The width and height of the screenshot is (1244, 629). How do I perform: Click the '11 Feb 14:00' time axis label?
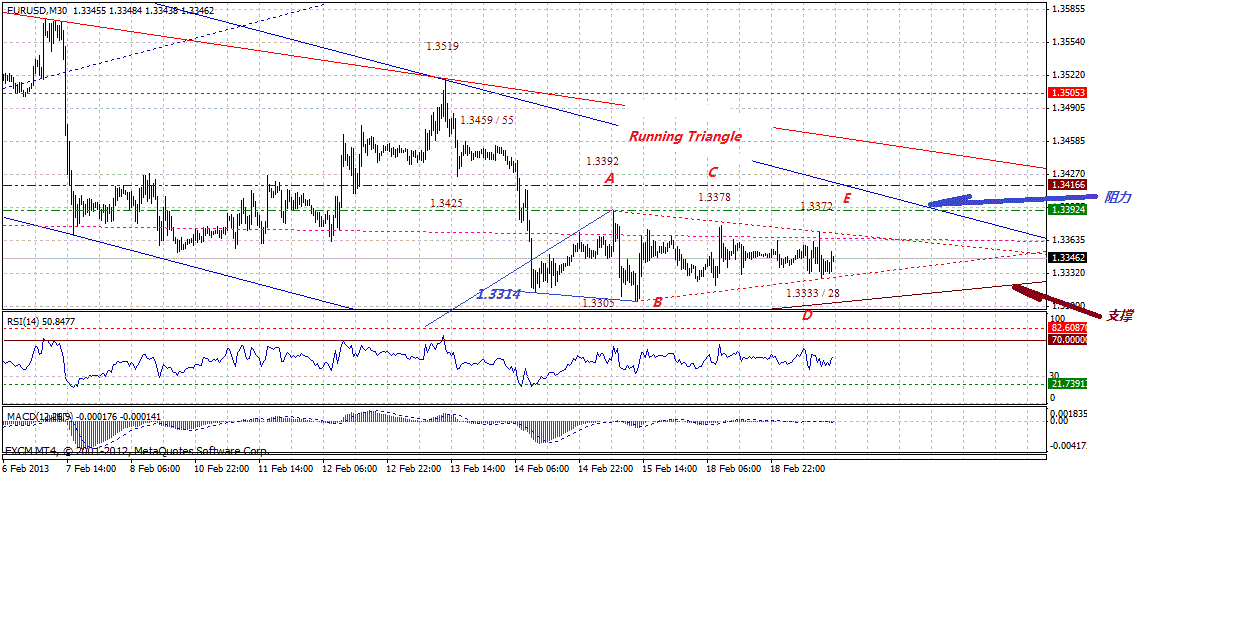click(284, 468)
